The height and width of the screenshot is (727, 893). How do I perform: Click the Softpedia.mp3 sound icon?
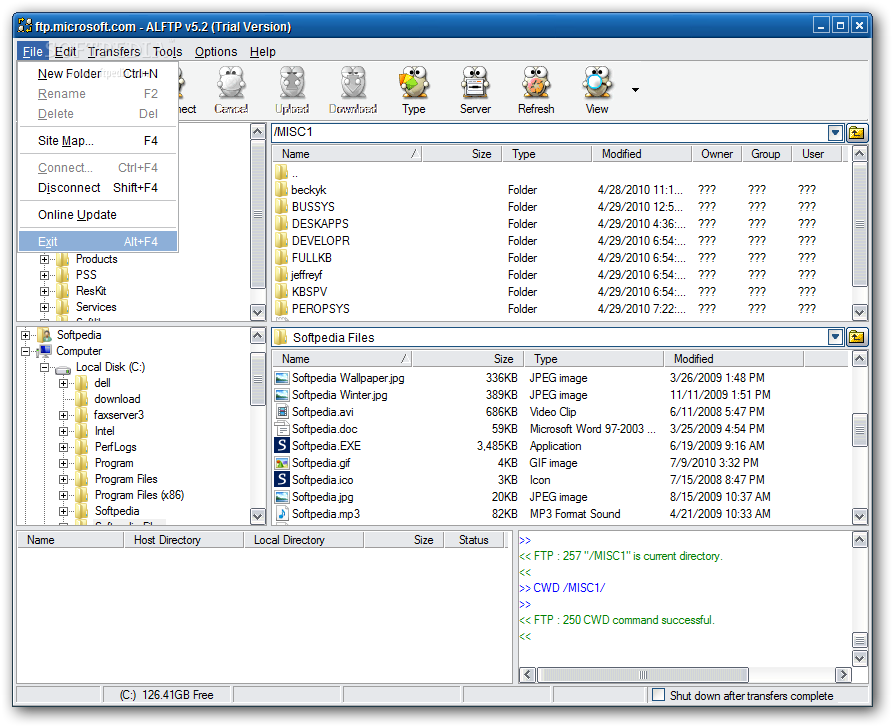tap(281, 514)
